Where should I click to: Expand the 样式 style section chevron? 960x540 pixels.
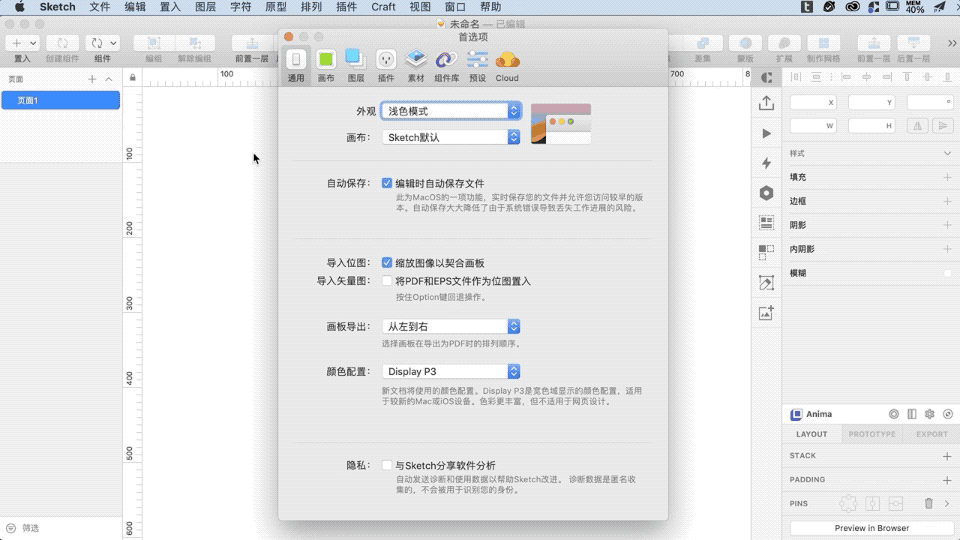[x=947, y=154]
